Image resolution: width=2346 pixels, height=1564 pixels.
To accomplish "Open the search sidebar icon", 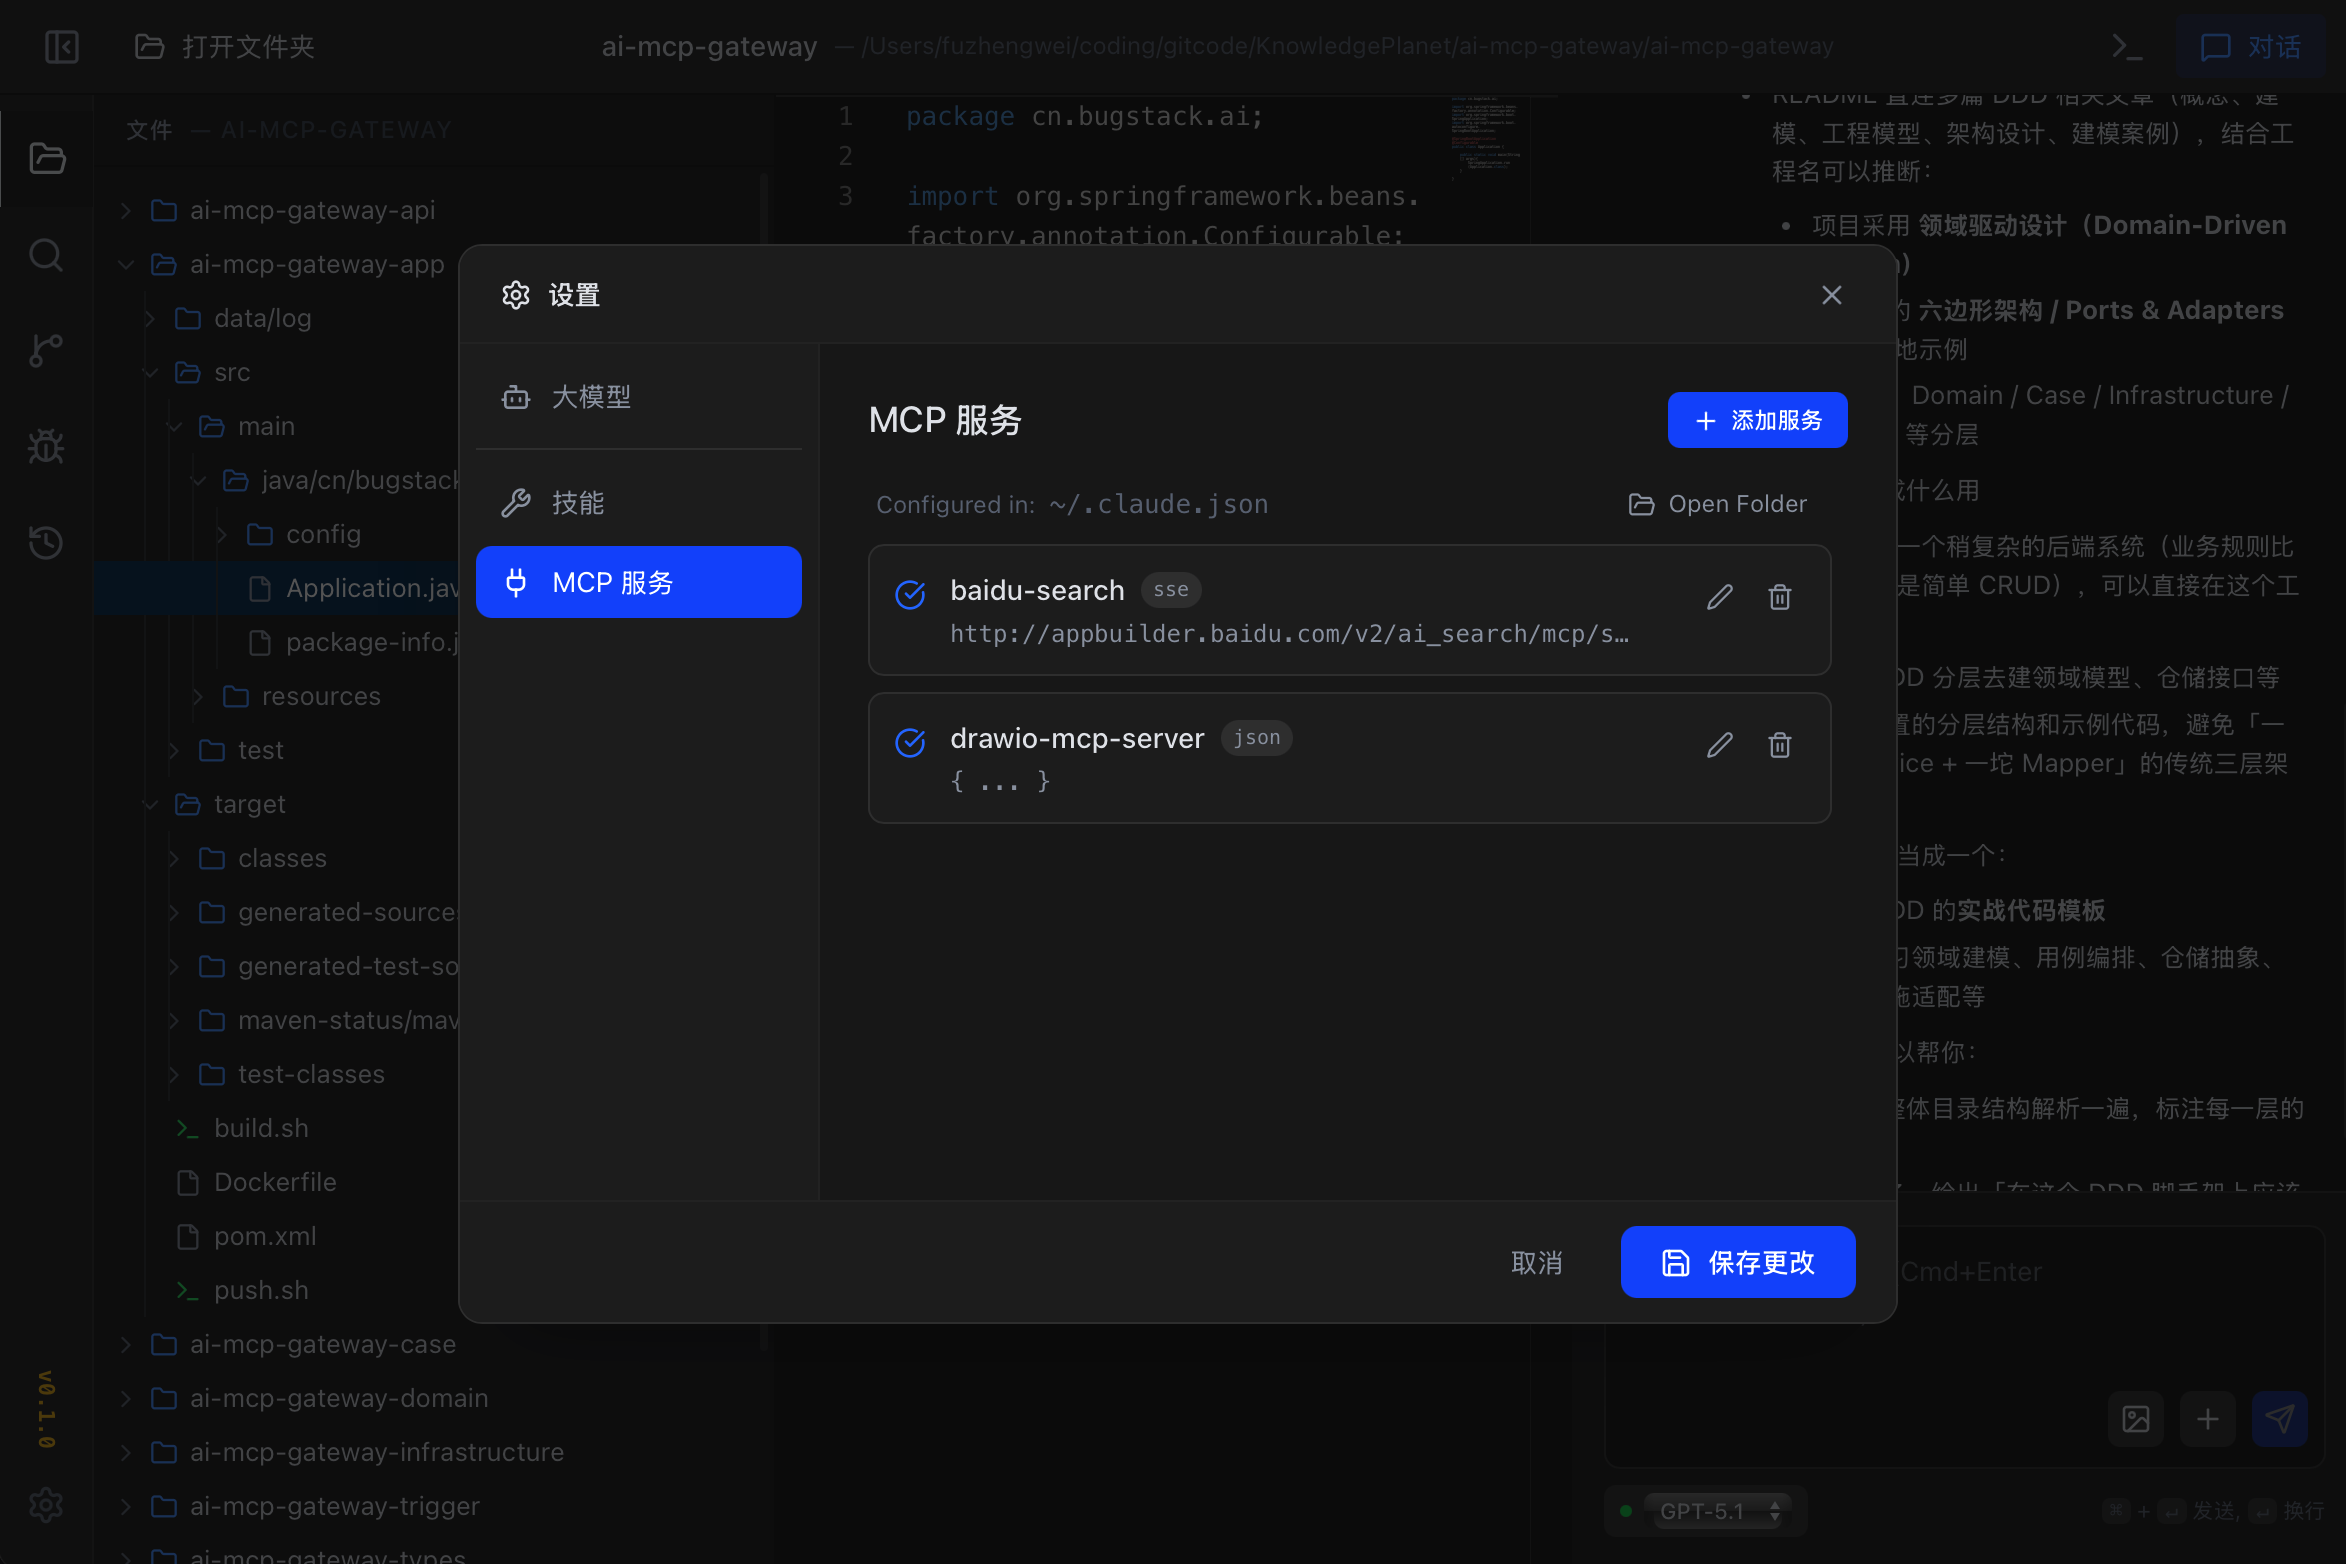I will (x=46, y=256).
